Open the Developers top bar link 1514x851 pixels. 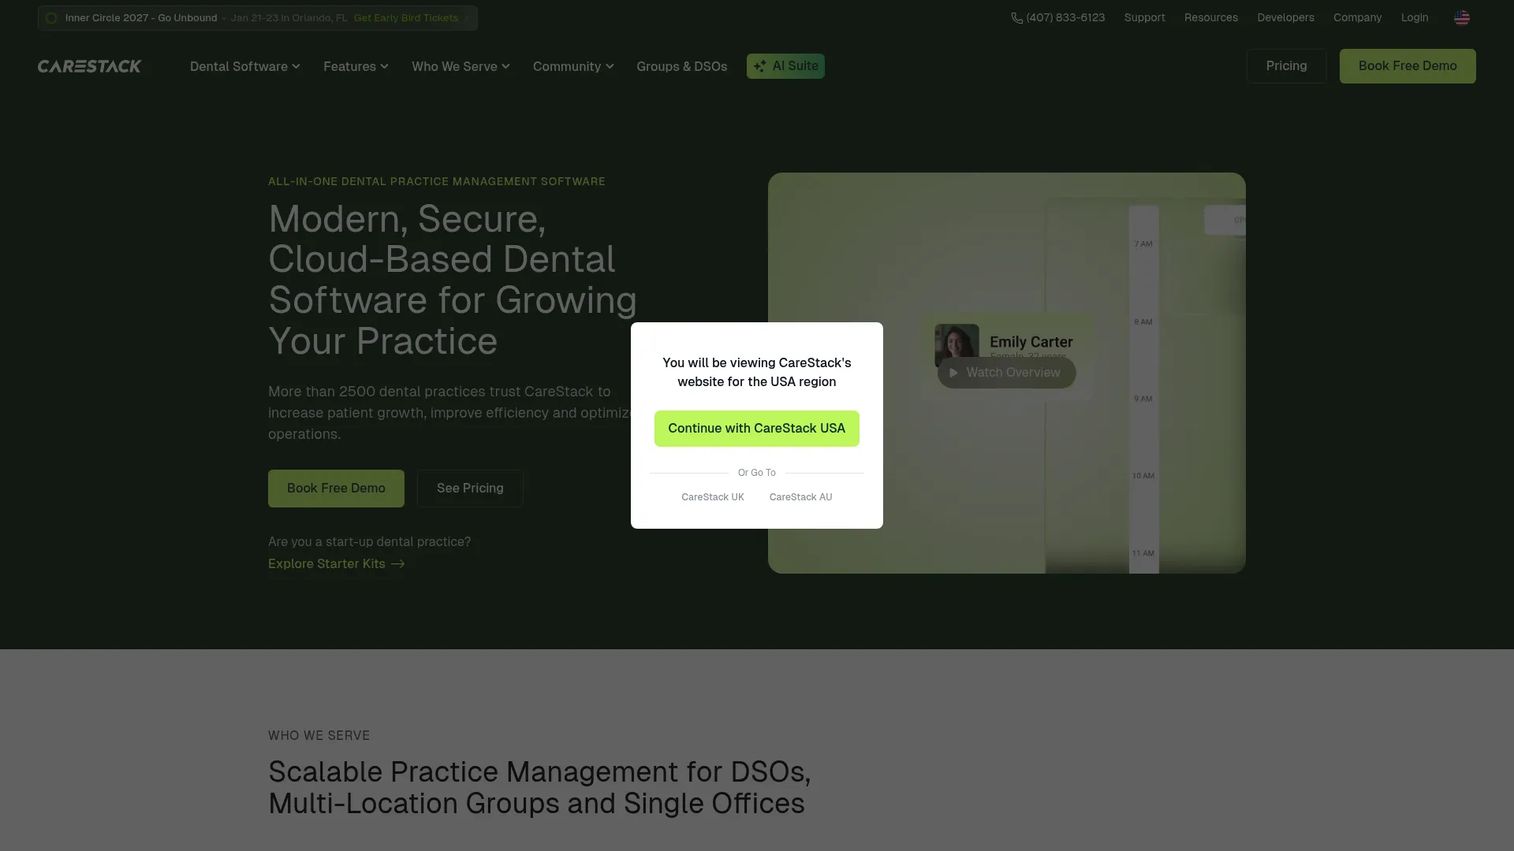pos(1285,18)
